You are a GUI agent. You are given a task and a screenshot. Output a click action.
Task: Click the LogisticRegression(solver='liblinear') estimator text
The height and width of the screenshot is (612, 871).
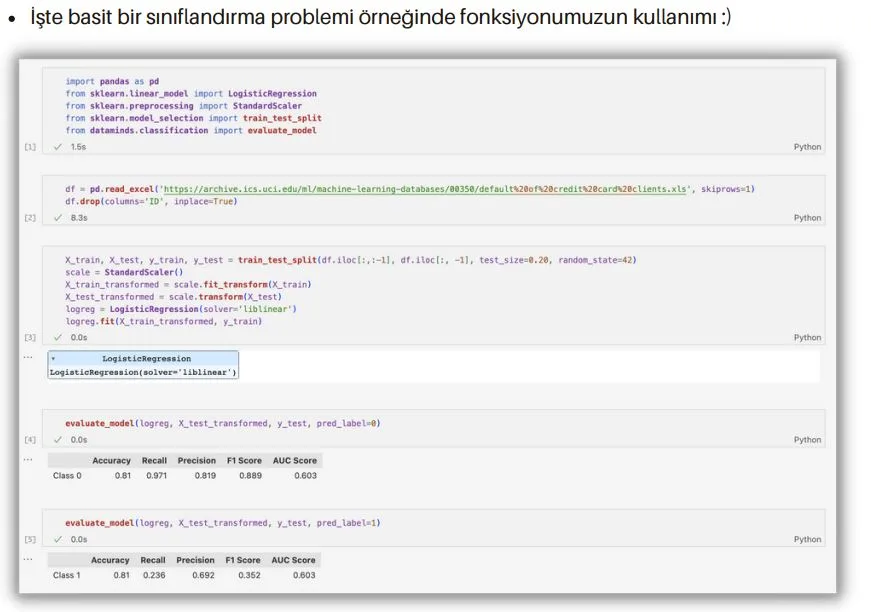tap(143, 372)
